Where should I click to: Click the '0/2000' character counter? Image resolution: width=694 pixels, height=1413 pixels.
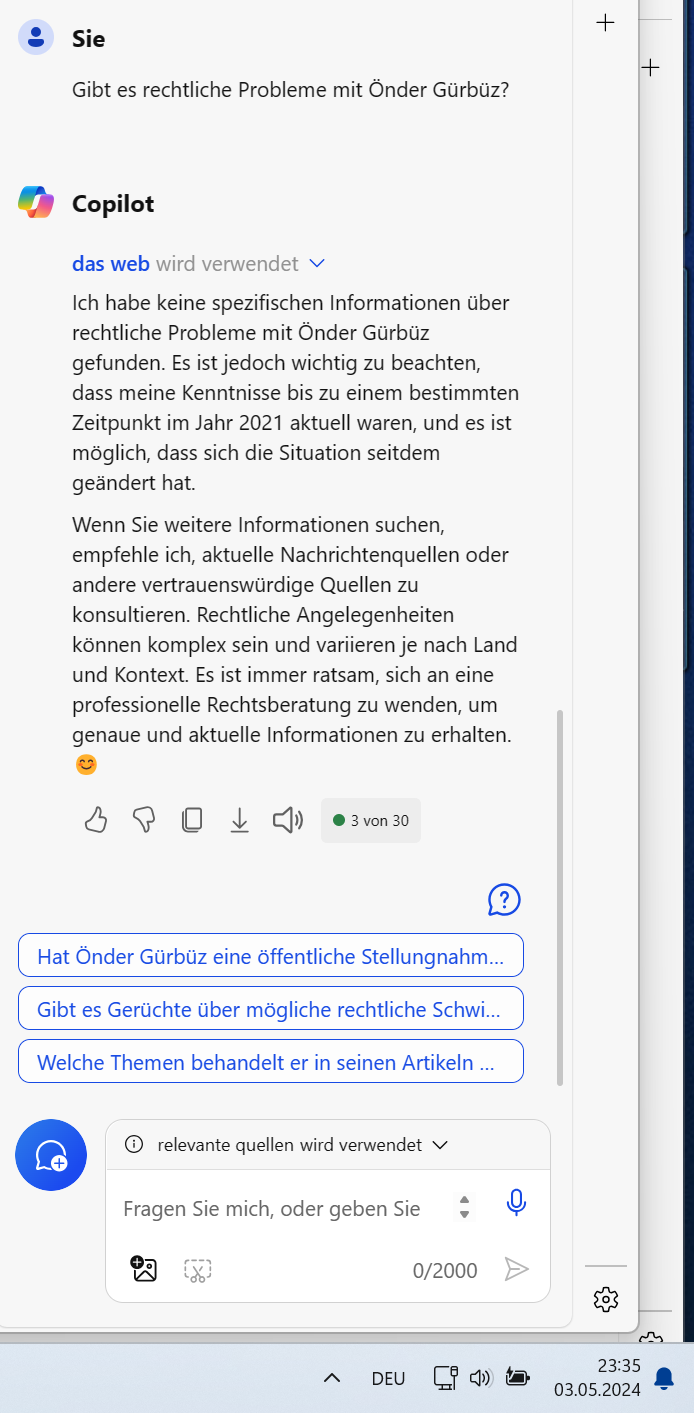[x=445, y=1270]
